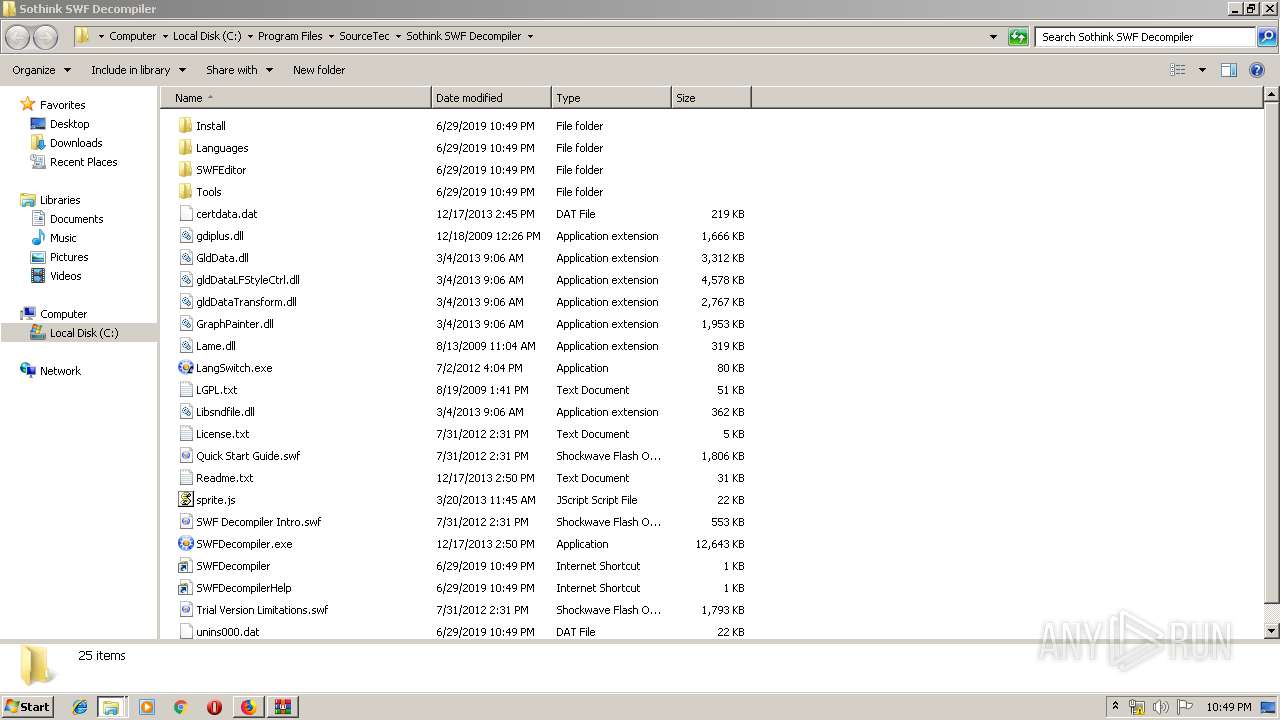Open Pictures library in sidebar
Screen dimensions: 1280x720
(69, 257)
